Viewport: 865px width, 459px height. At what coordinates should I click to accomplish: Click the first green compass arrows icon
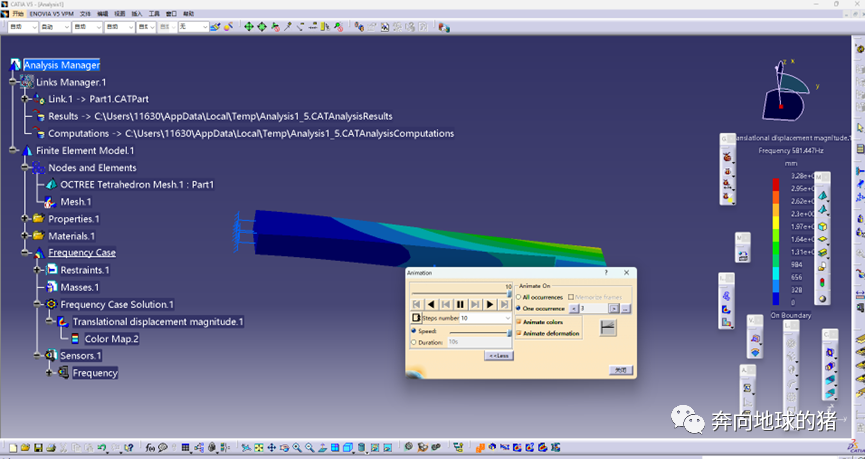248,26
